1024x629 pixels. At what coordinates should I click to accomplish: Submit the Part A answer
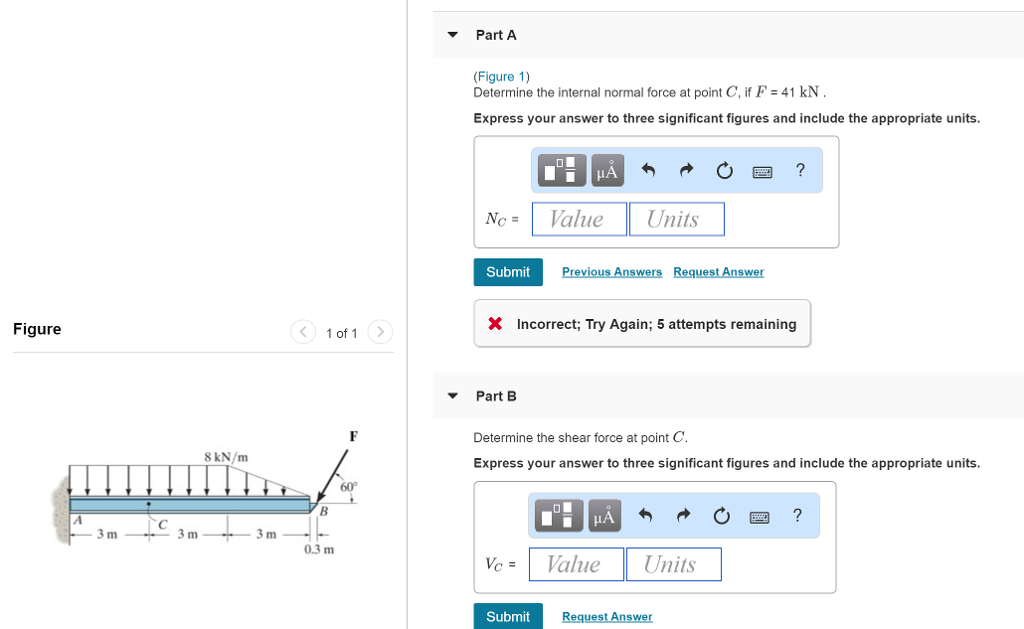point(508,272)
